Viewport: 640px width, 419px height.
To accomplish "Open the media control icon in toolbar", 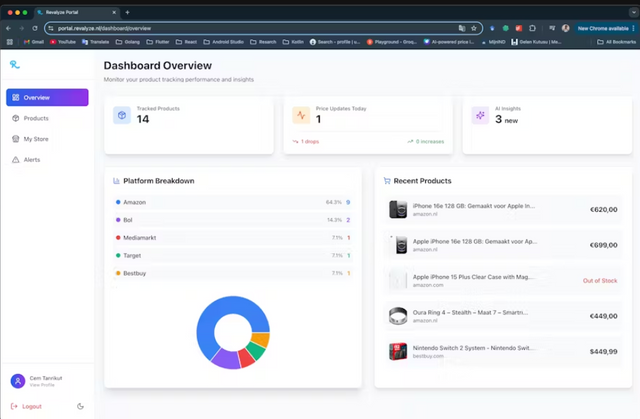I will point(552,28).
